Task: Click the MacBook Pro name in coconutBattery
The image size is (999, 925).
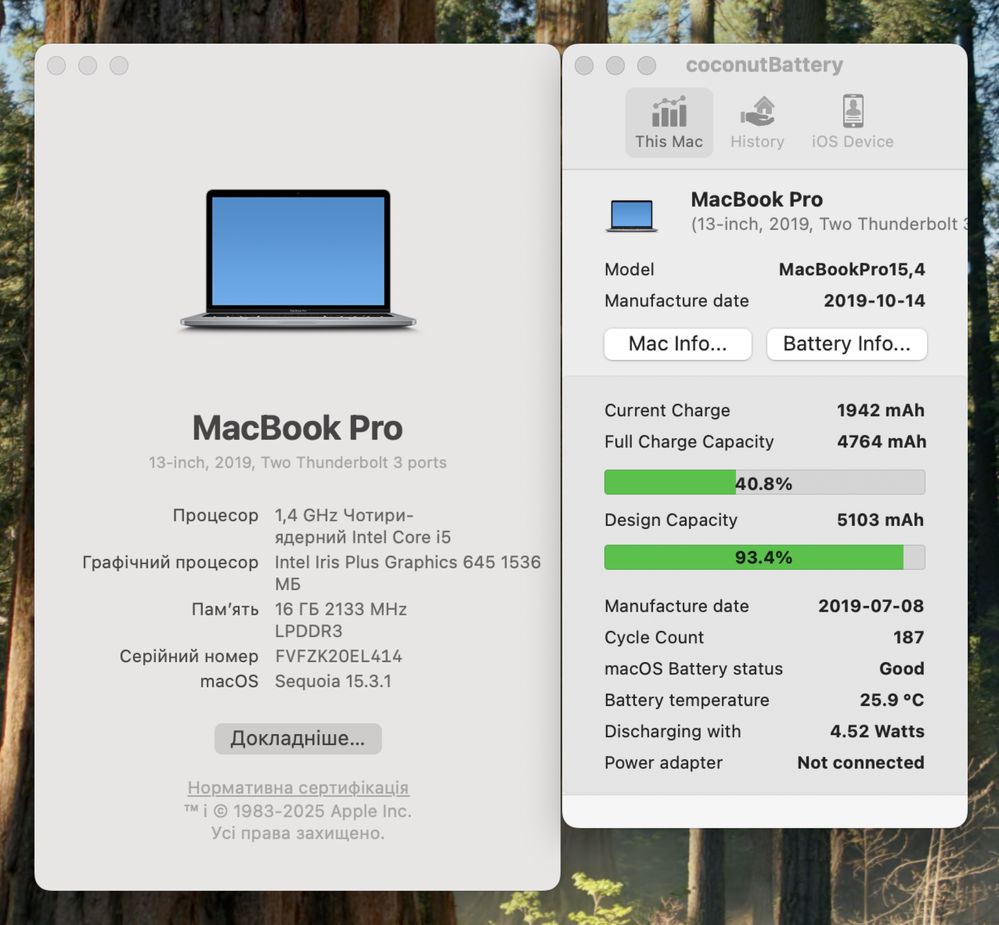Action: (757, 199)
